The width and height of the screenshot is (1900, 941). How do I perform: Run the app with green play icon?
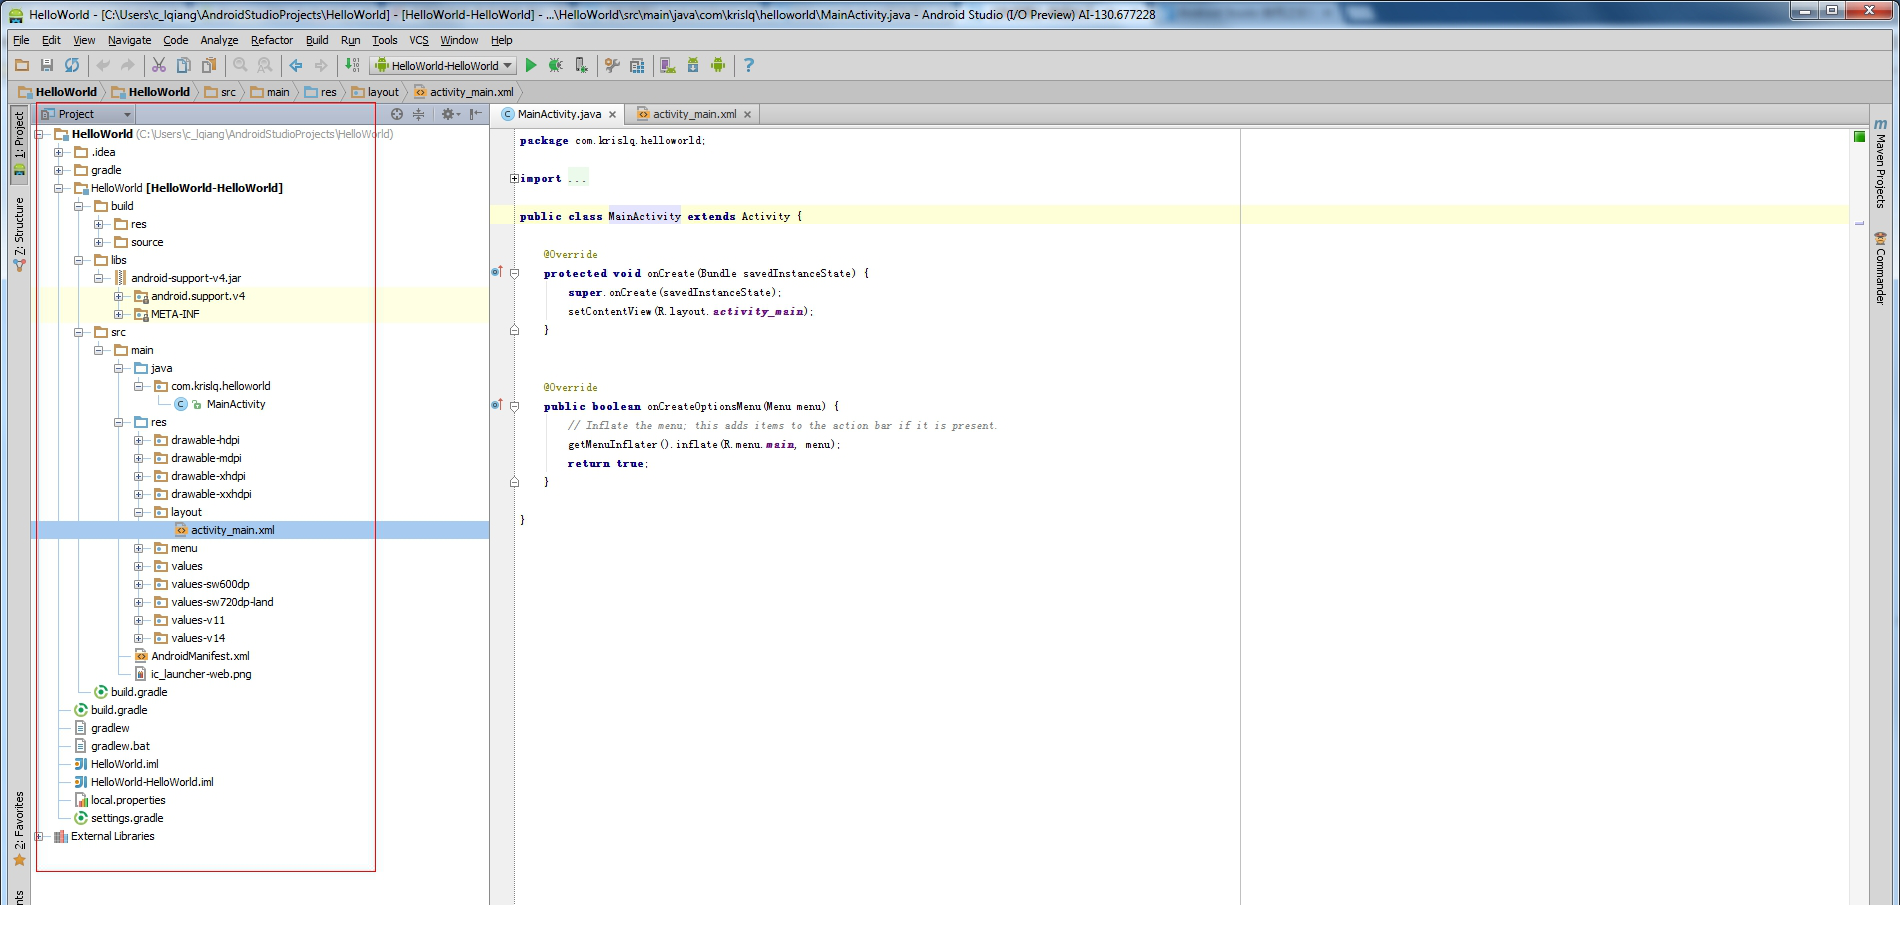(531, 65)
